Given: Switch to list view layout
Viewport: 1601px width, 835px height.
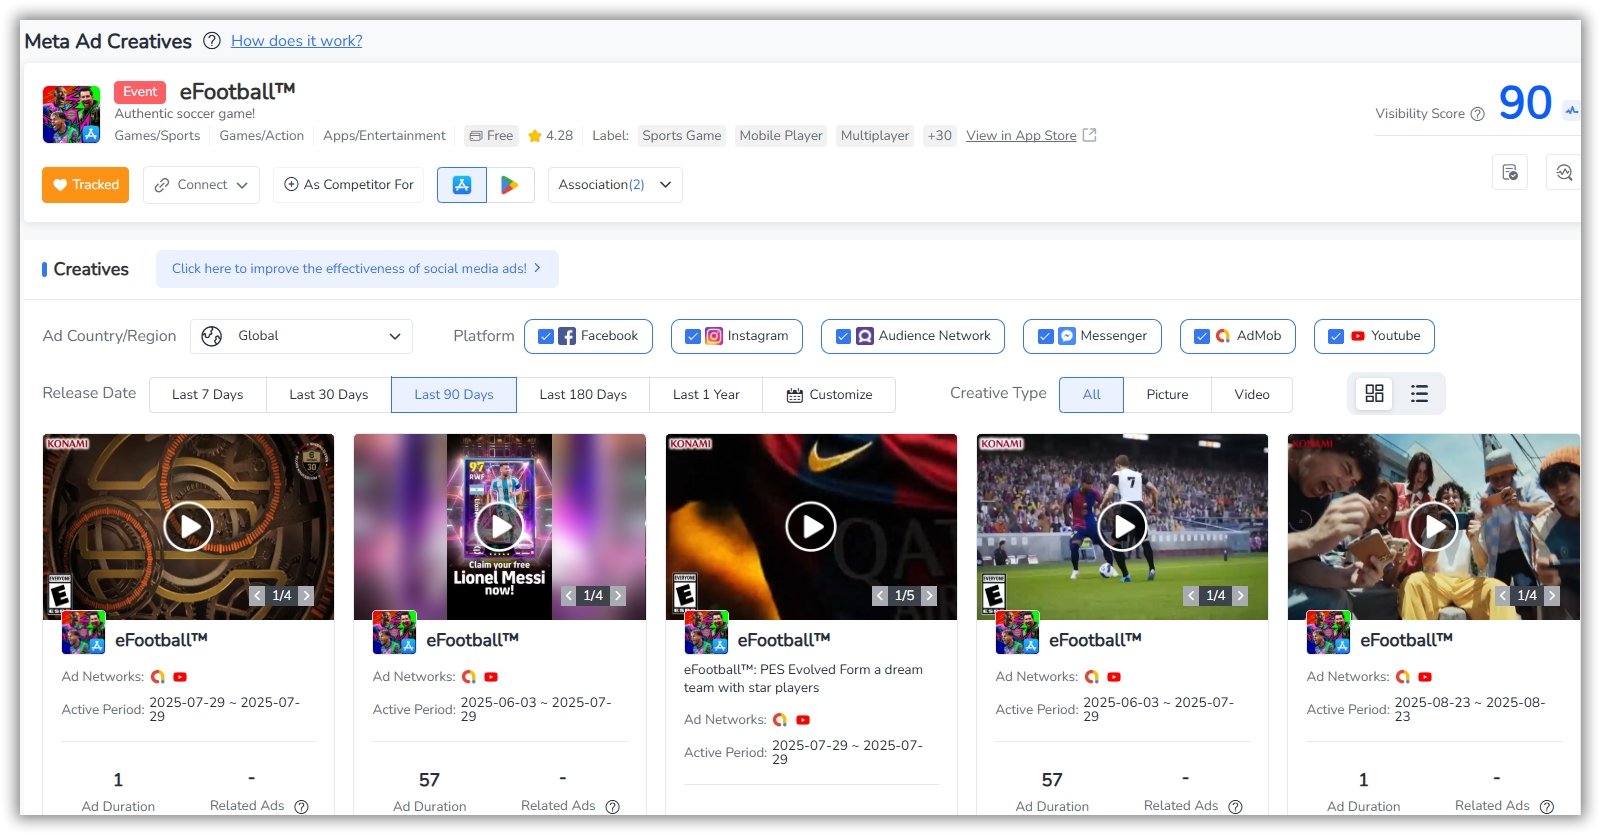Looking at the screenshot, I should (1419, 394).
